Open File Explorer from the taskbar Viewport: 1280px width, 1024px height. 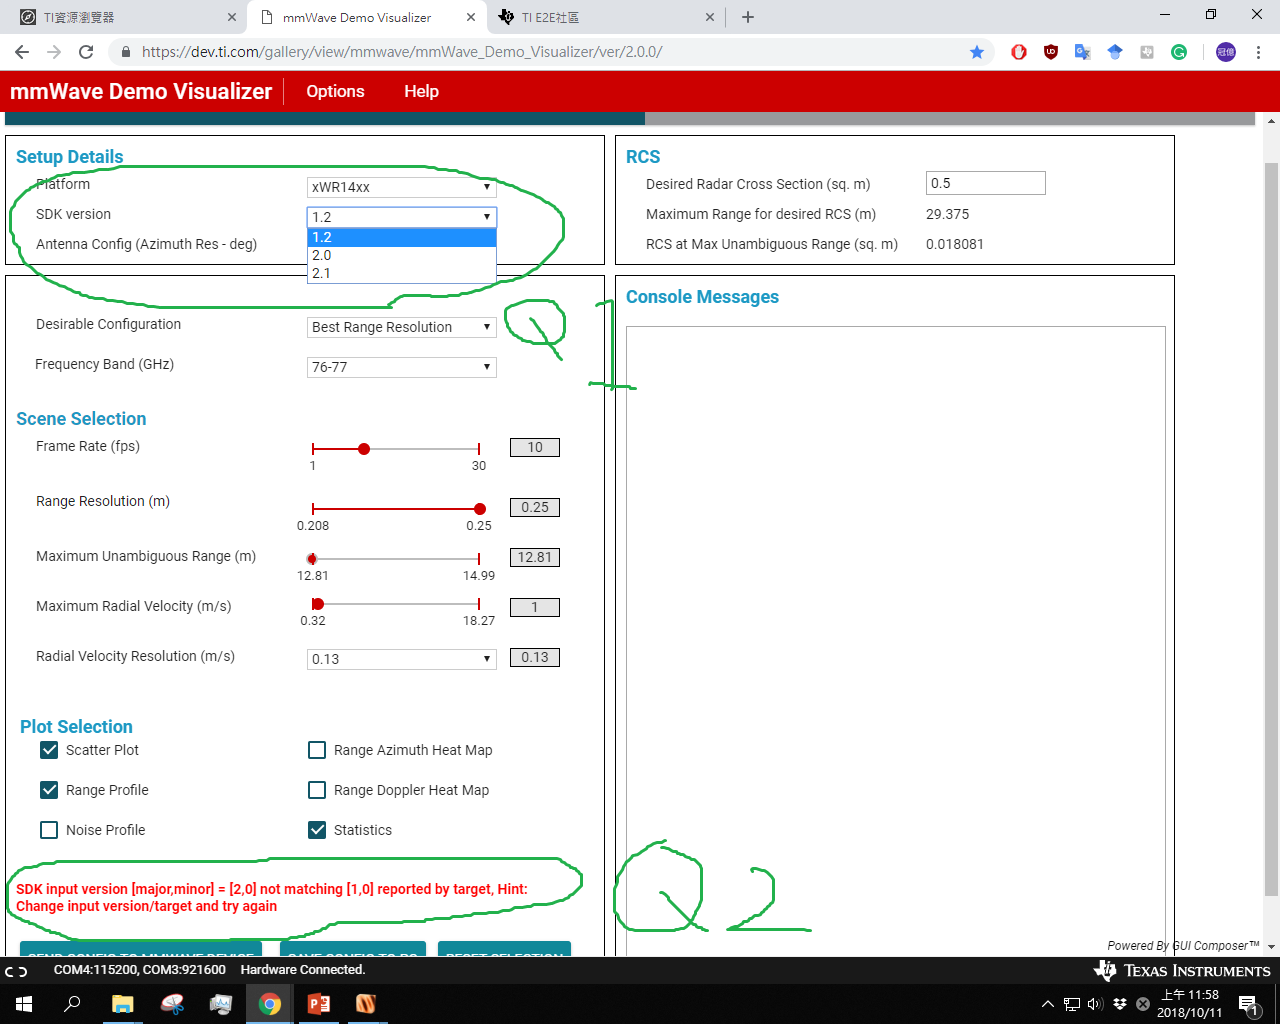click(122, 1004)
